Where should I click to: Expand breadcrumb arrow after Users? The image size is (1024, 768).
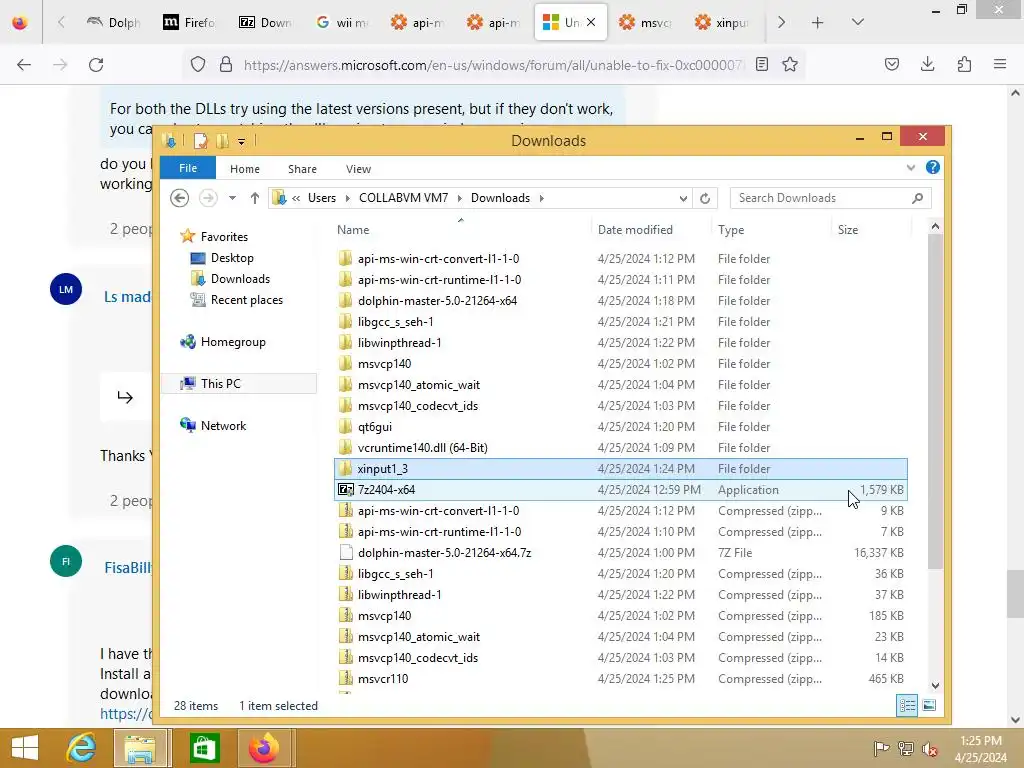347,198
